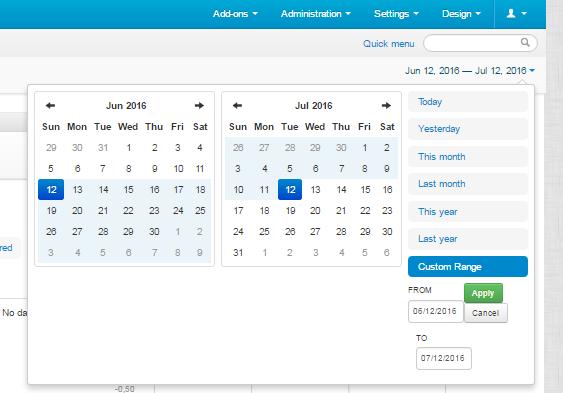Viewport: 563px width, 393px height.
Task: Pick July 20 in the Jul 2016 calendar
Action: coord(315,211)
